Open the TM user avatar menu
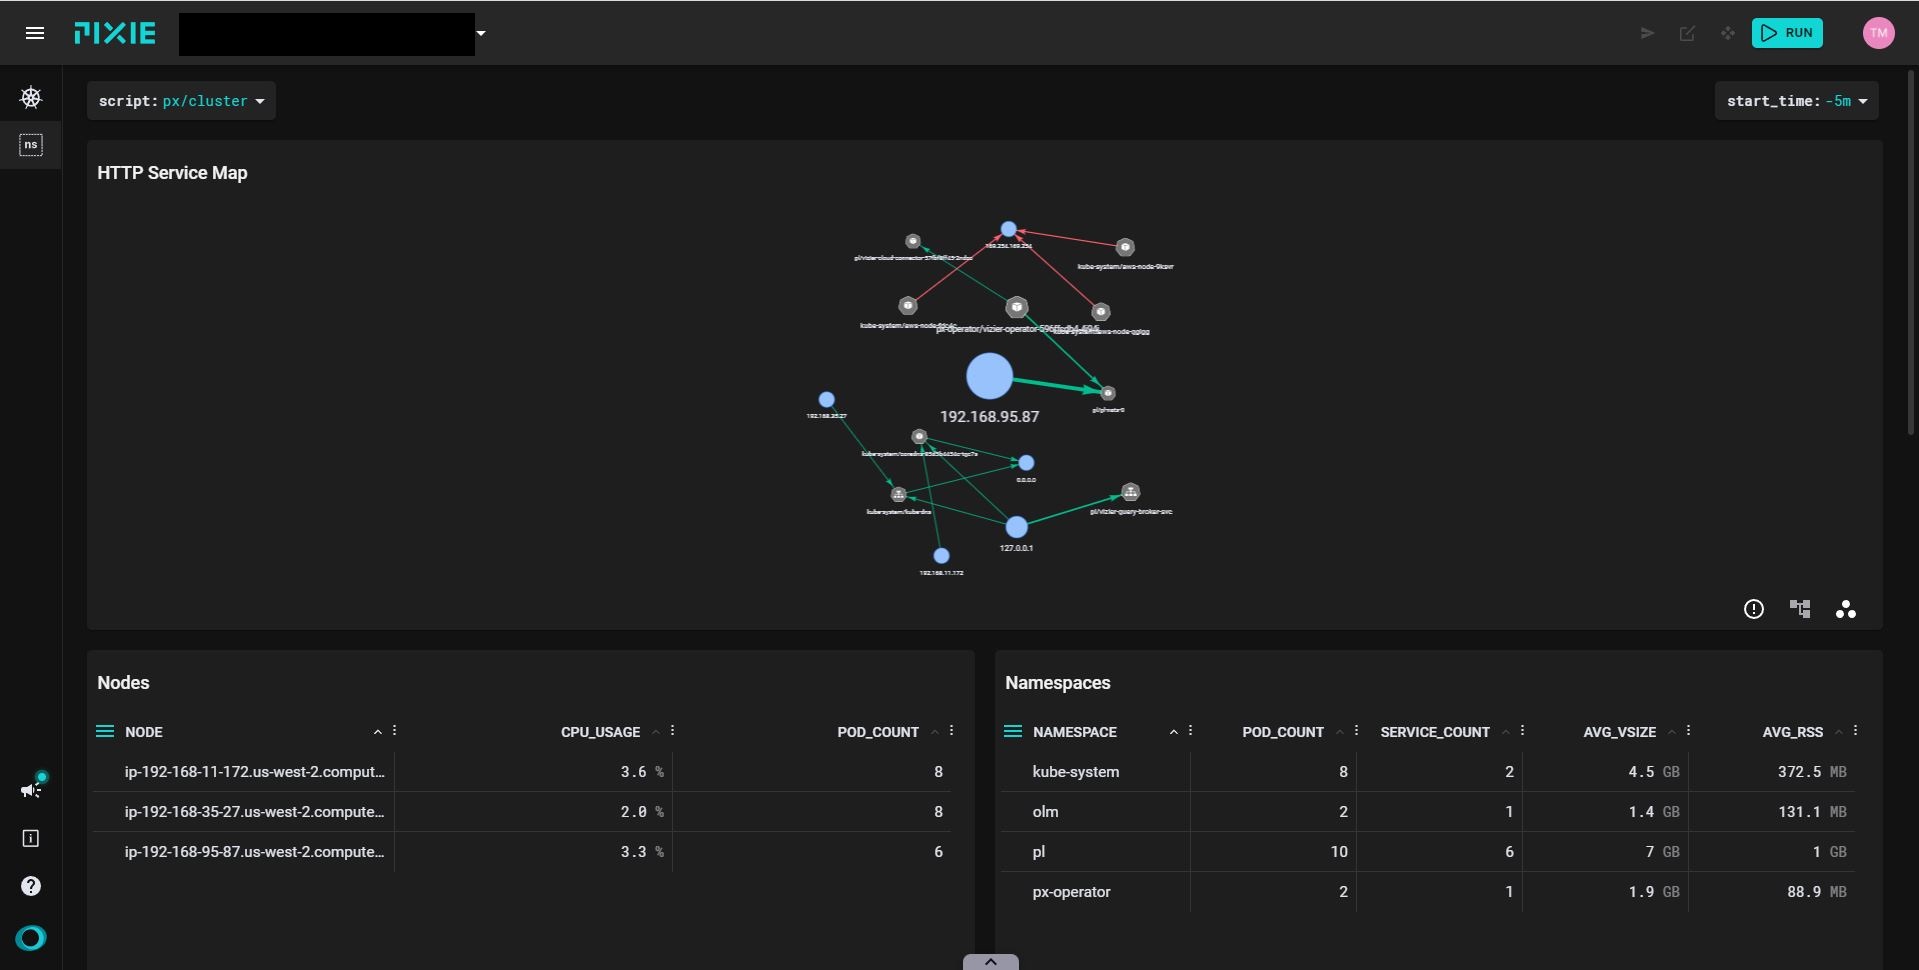The width and height of the screenshot is (1919, 970). pyautogui.click(x=1879, y=33)
